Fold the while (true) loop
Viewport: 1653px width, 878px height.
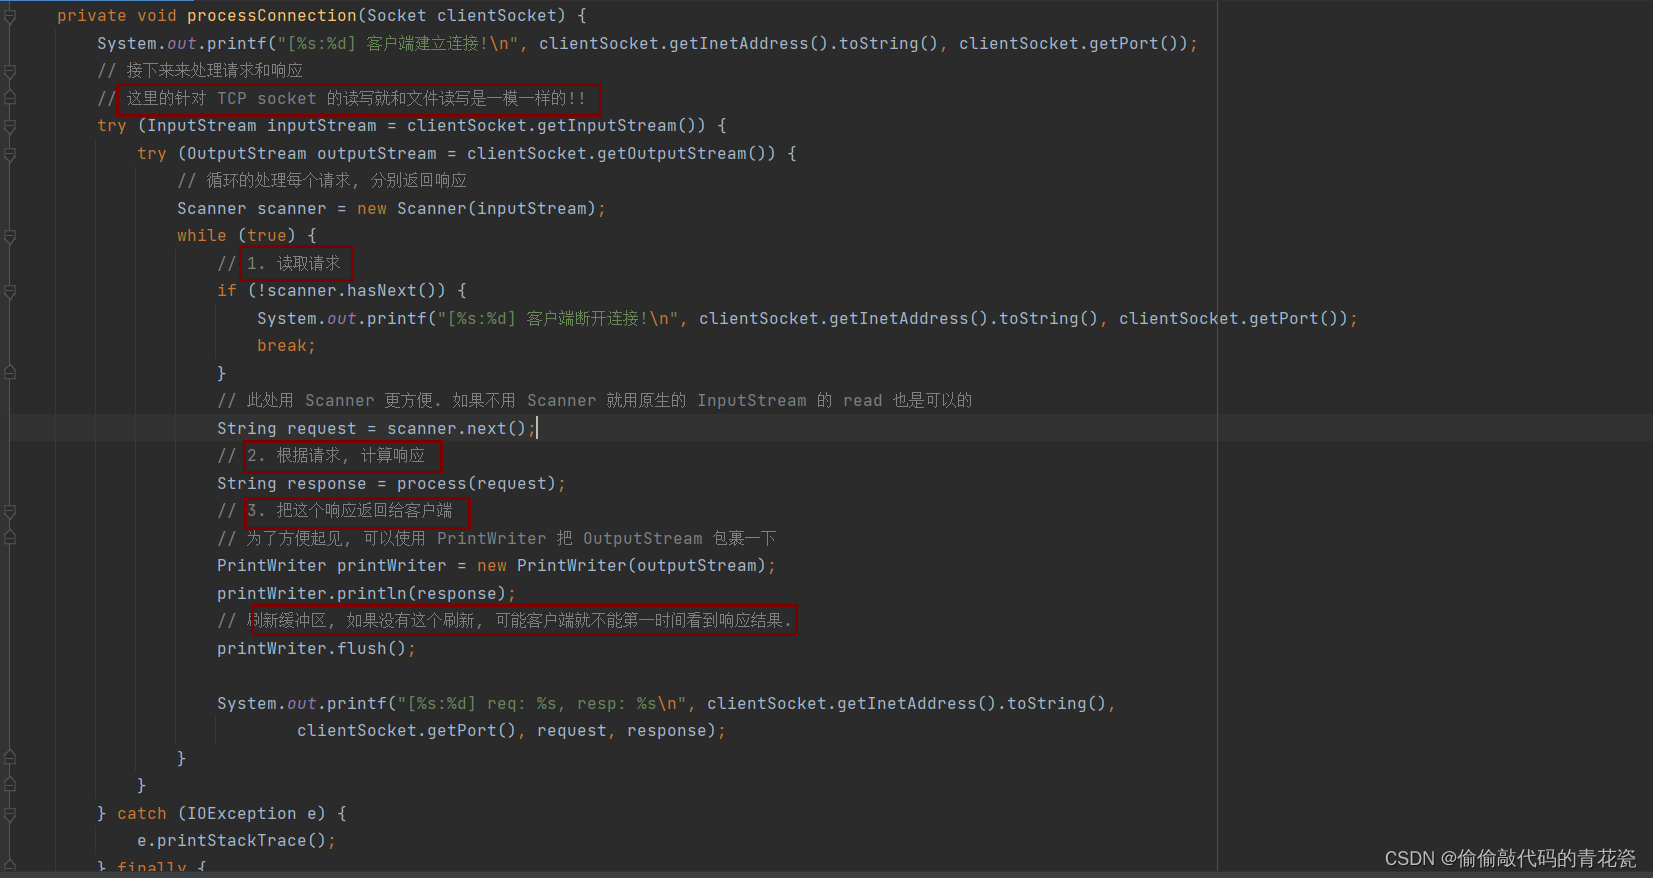[10, 236]
